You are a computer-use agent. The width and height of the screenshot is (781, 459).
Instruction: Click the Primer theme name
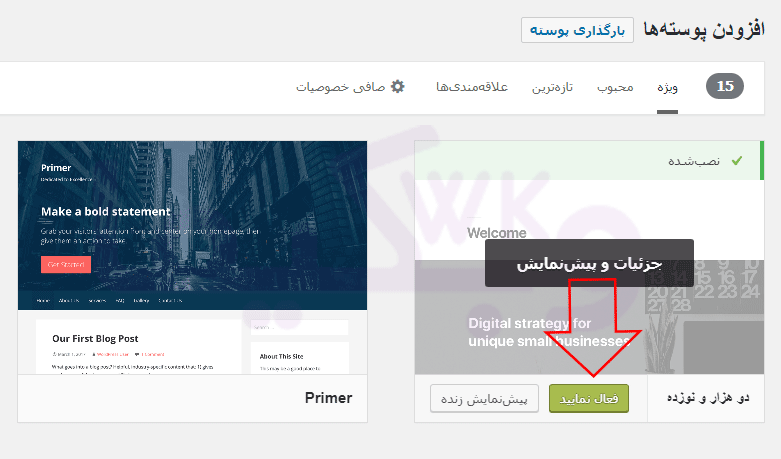tap(328, 398)
